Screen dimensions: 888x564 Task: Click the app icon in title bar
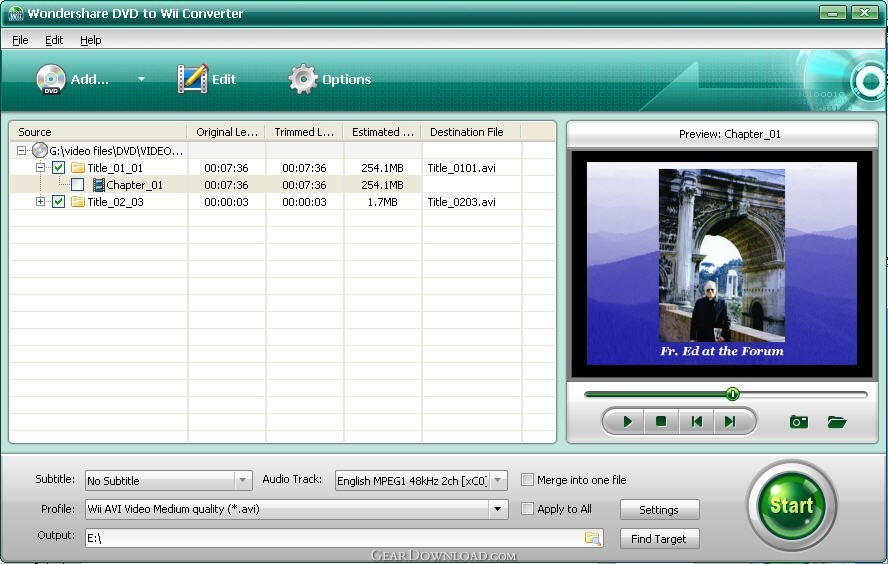point(15,13)
